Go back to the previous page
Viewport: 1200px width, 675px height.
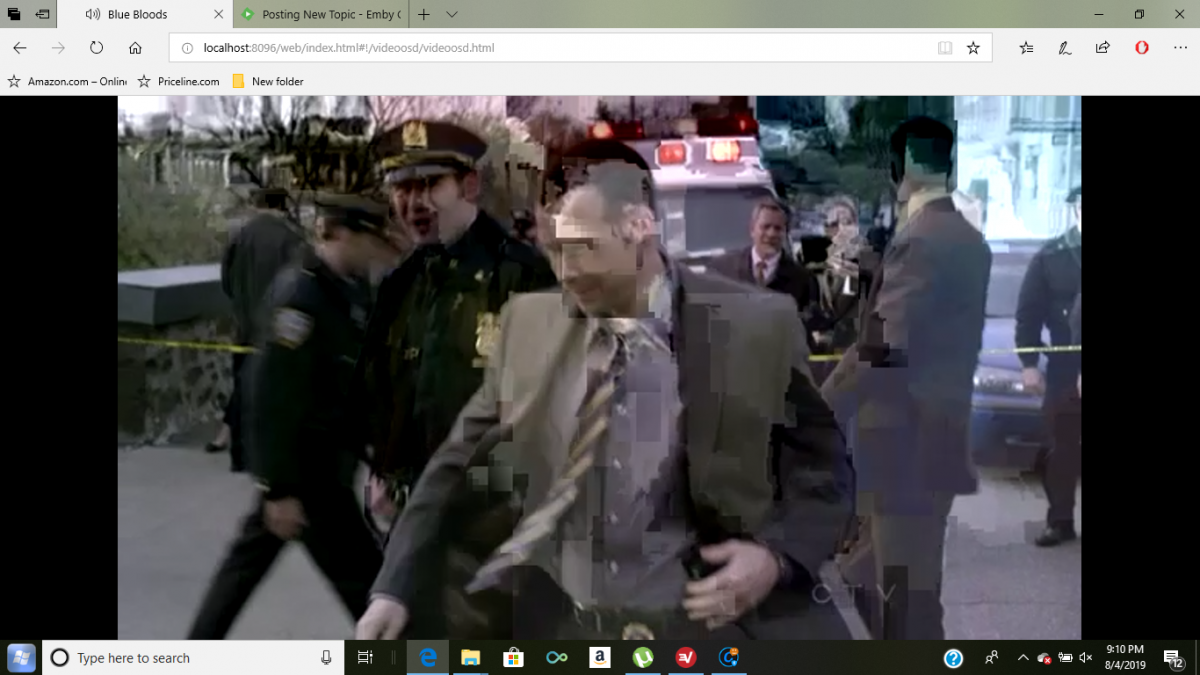20,48
